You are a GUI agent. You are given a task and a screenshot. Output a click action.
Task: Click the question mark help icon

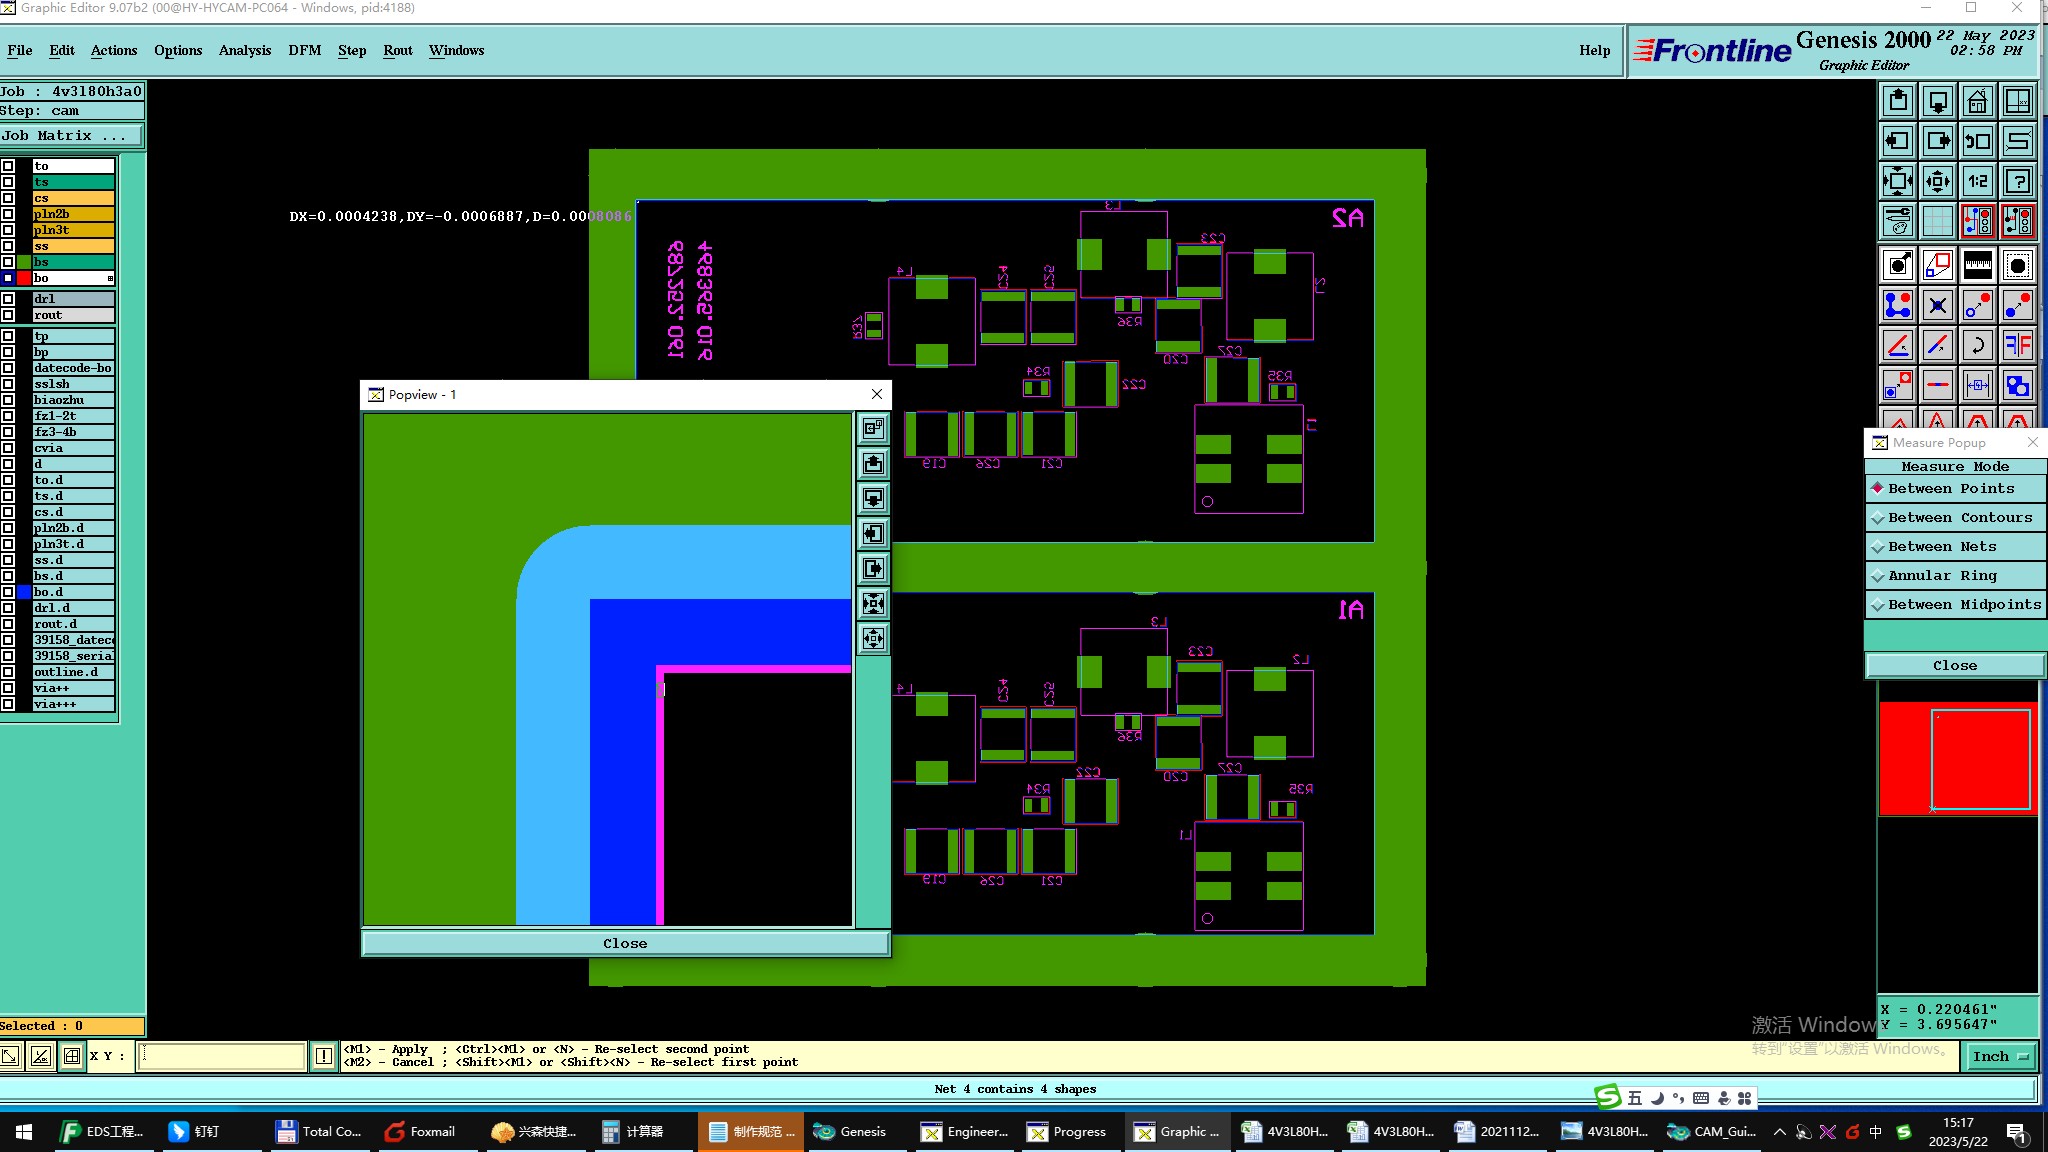point(2017,181)
